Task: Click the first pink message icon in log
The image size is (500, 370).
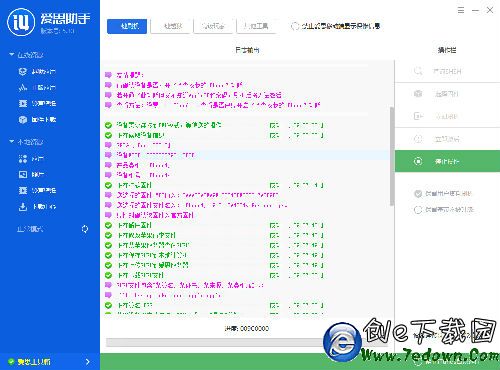Action: point(108,75)
